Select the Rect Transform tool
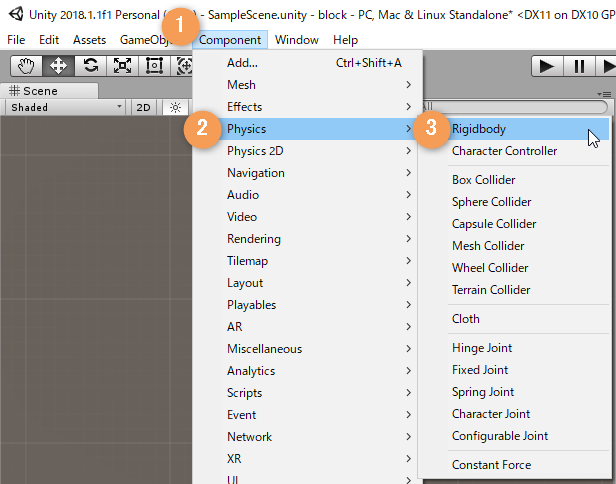The height and width of the screenshot is (484, 616). 154,66
